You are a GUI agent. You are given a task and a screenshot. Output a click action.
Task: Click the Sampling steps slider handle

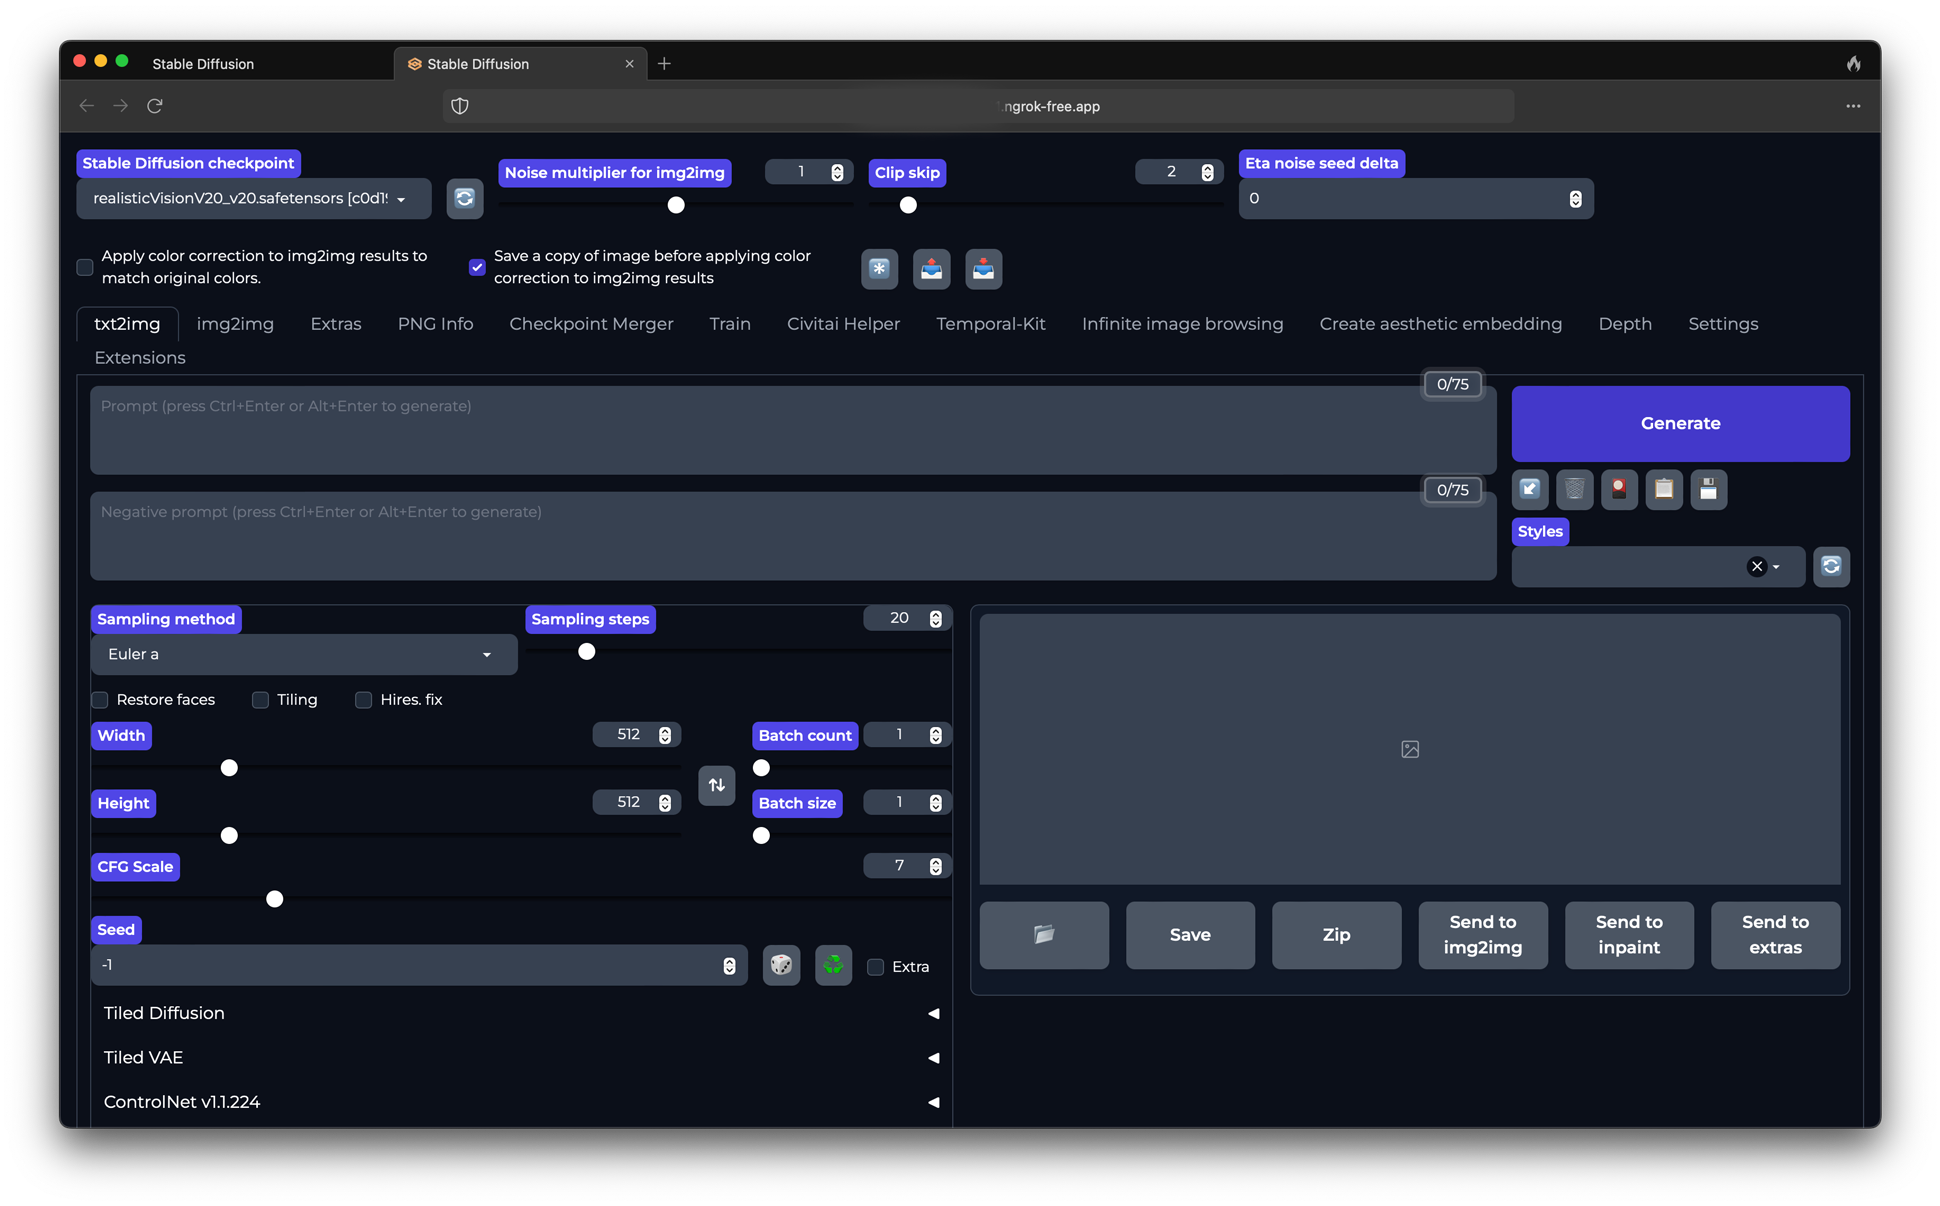click(587, 652)
